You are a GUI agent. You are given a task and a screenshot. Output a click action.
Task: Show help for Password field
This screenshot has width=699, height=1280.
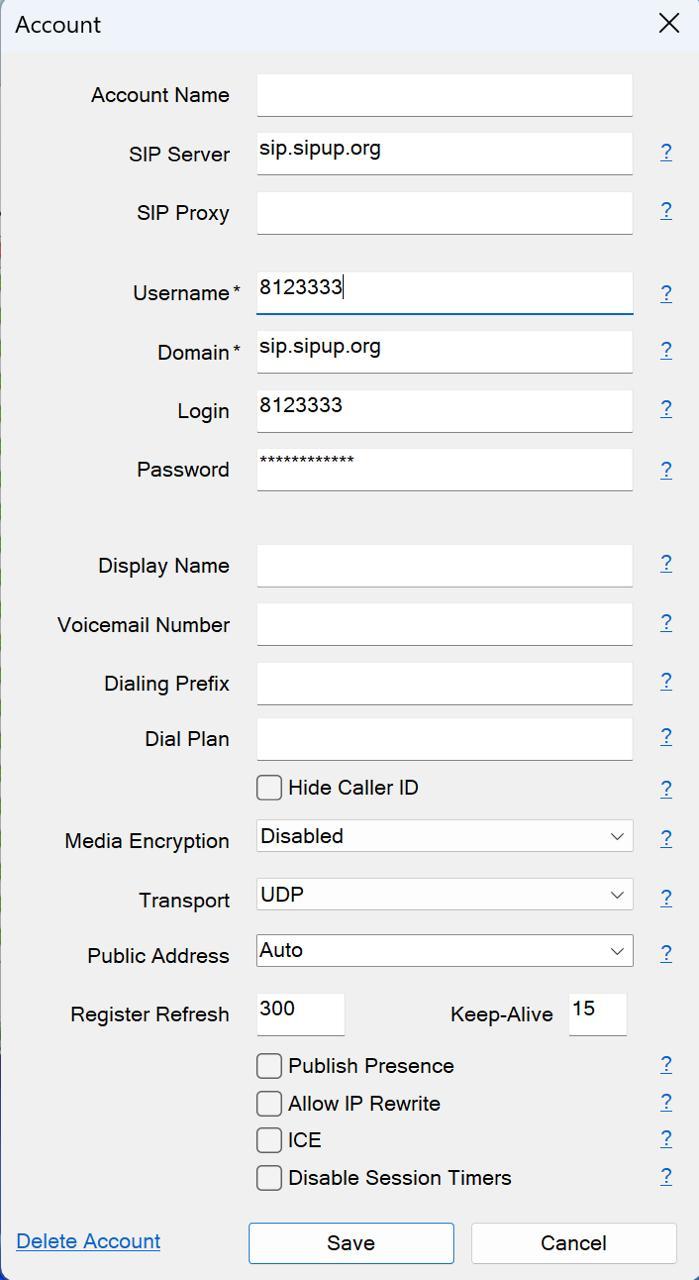coord(666,470)
